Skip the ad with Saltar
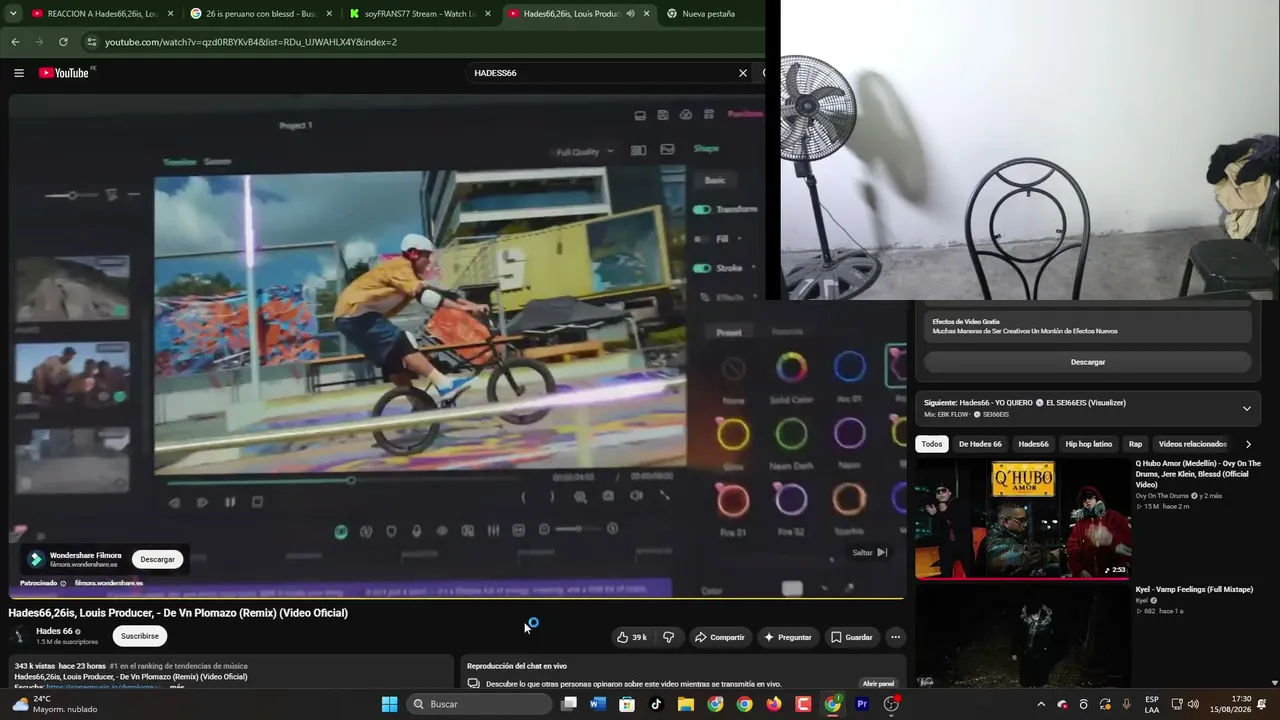Screen dimensions: 1280x720 [x=869, y=552]
